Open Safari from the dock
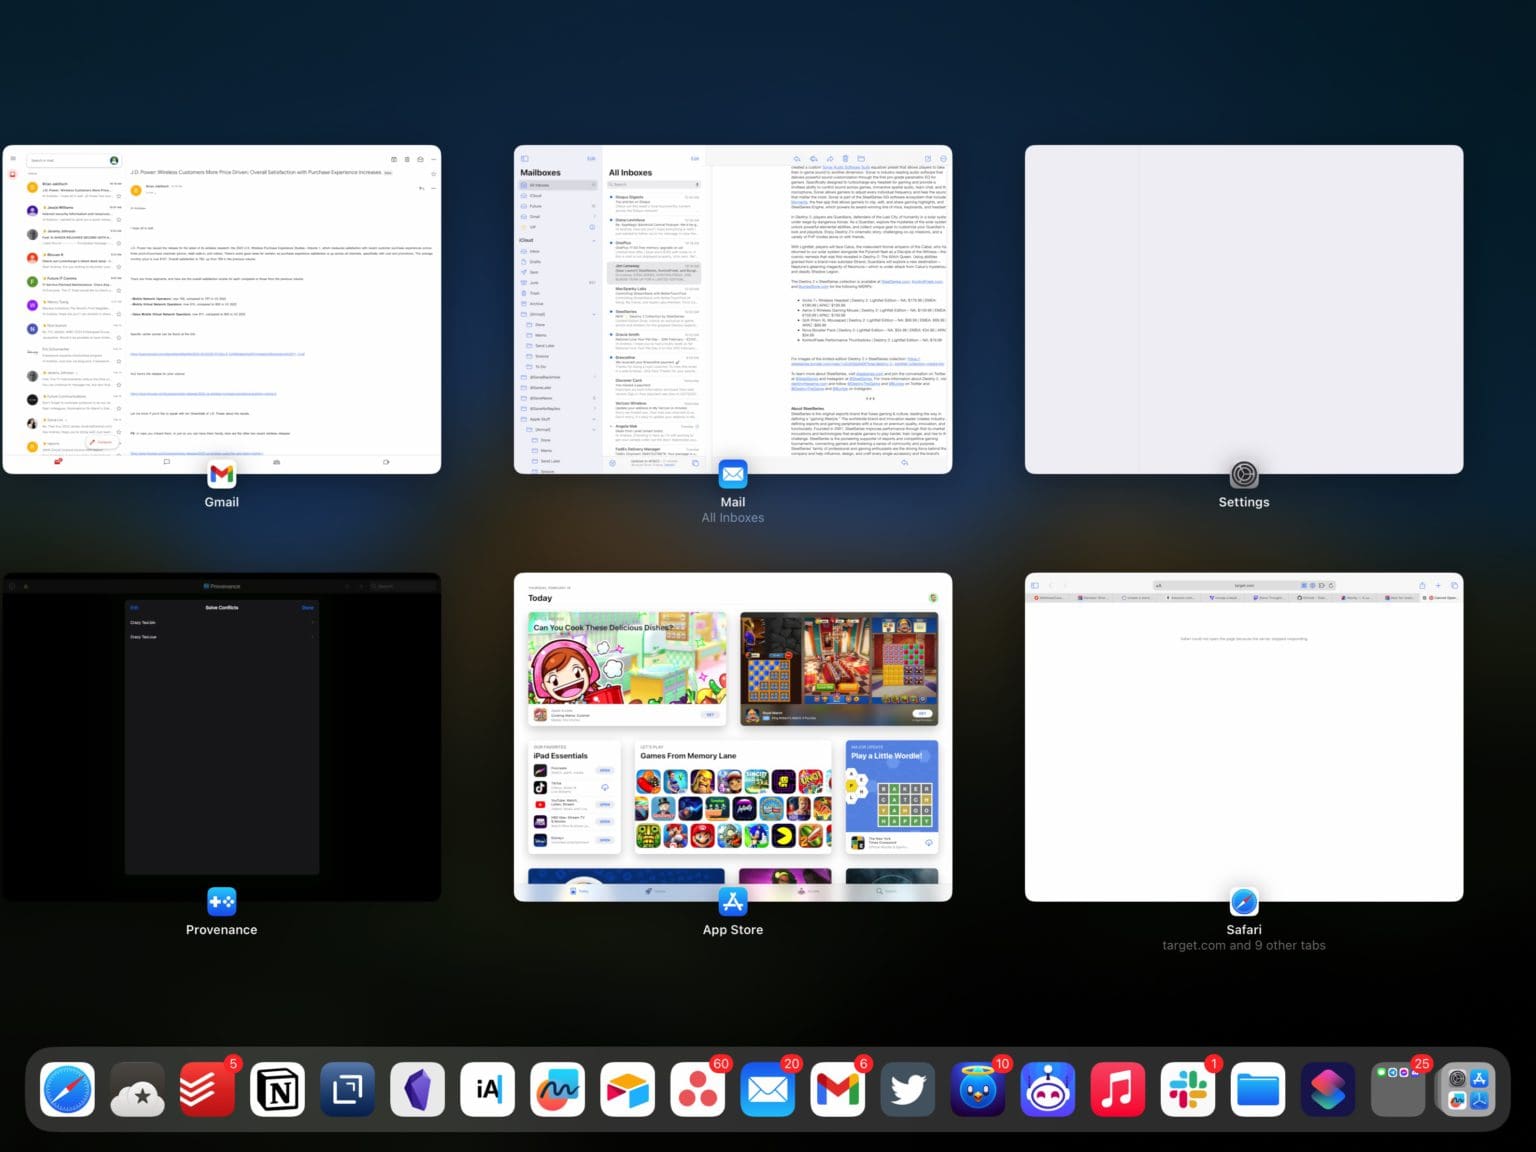This screenshot has height=1152, width=1536. pos(66,1089)
